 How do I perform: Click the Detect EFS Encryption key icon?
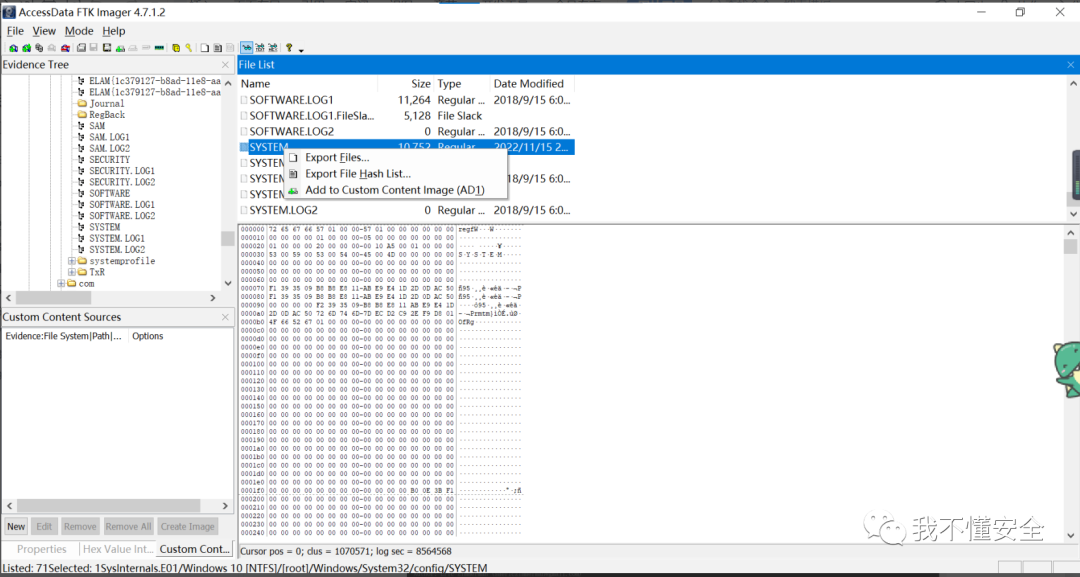(189, 48)
